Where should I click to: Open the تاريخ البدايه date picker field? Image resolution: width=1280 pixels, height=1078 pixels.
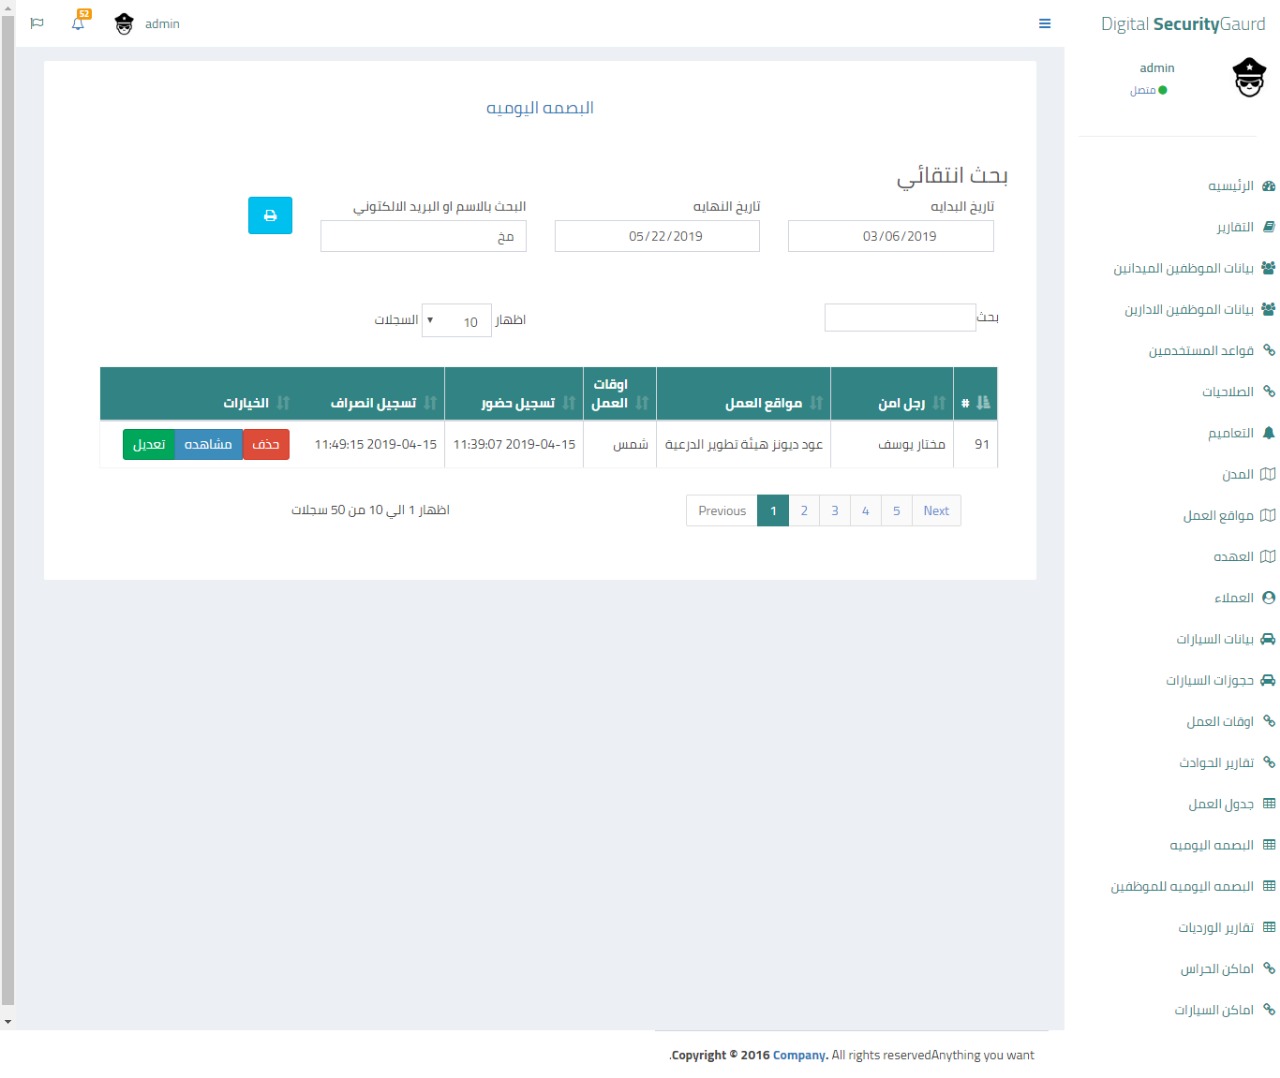coord(890,236)
